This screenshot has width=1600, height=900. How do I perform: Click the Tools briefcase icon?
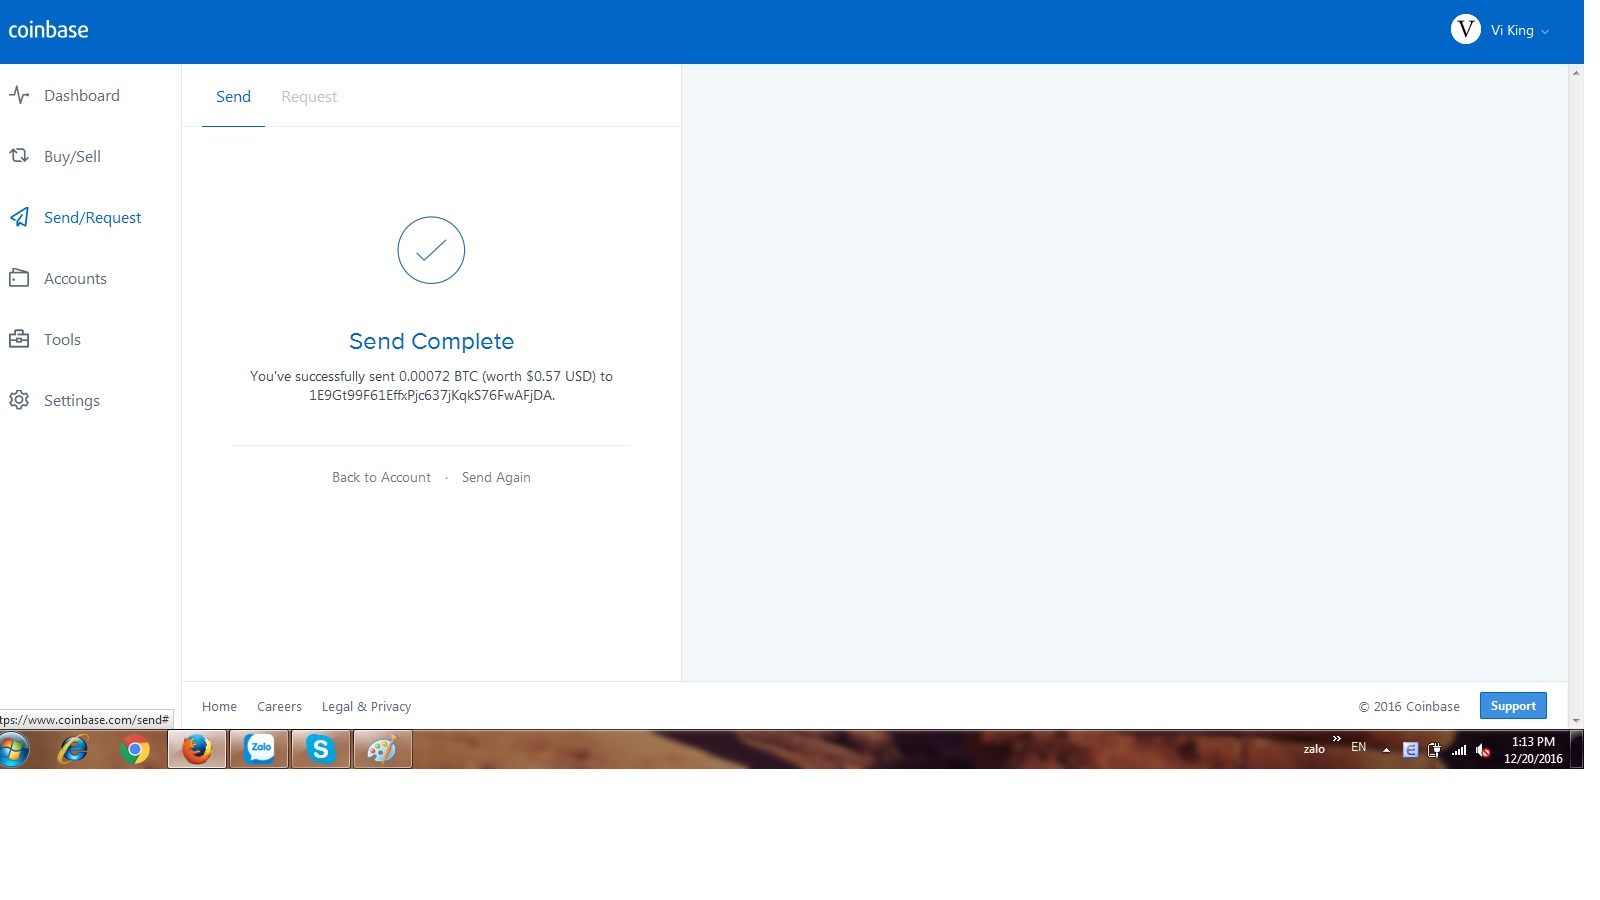coord(19,339)
